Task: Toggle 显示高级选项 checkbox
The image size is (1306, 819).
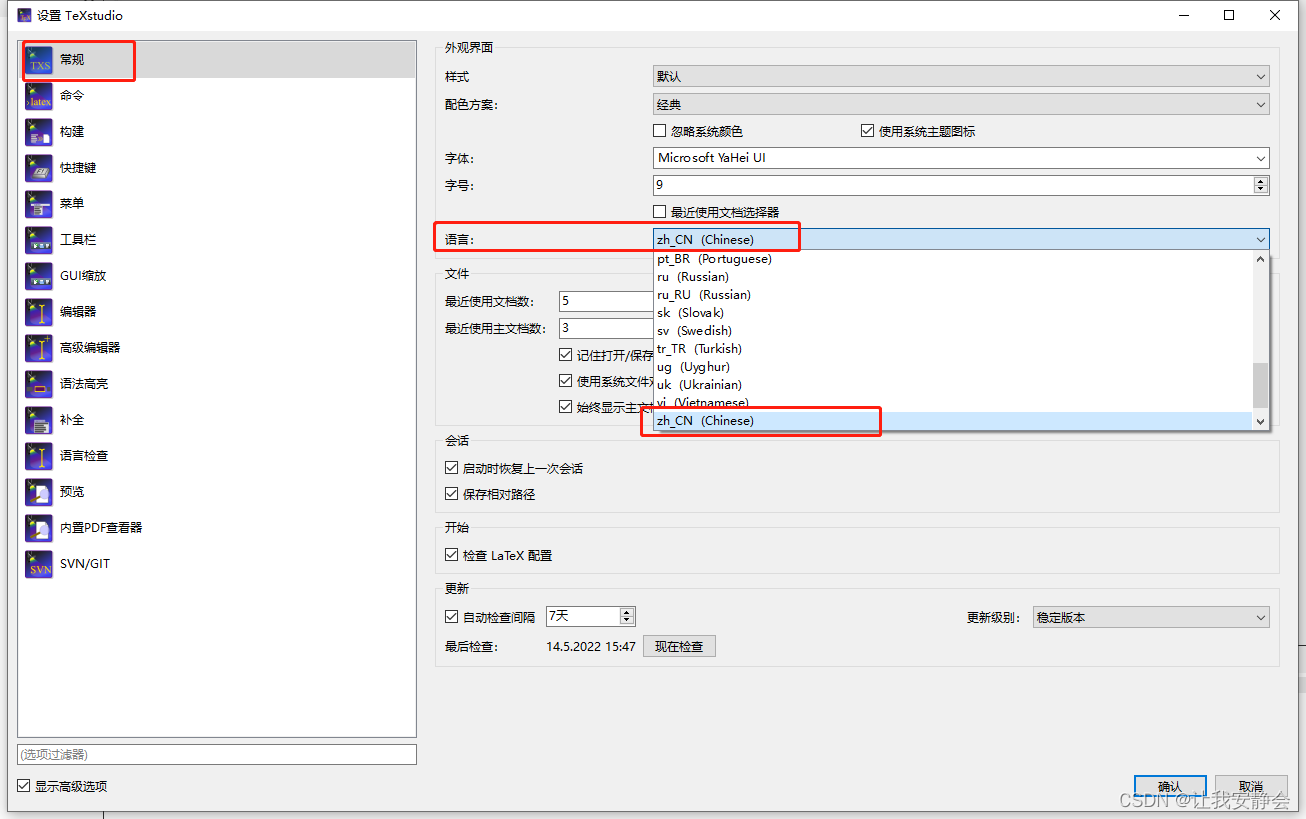Action: (x=24, y=786)
